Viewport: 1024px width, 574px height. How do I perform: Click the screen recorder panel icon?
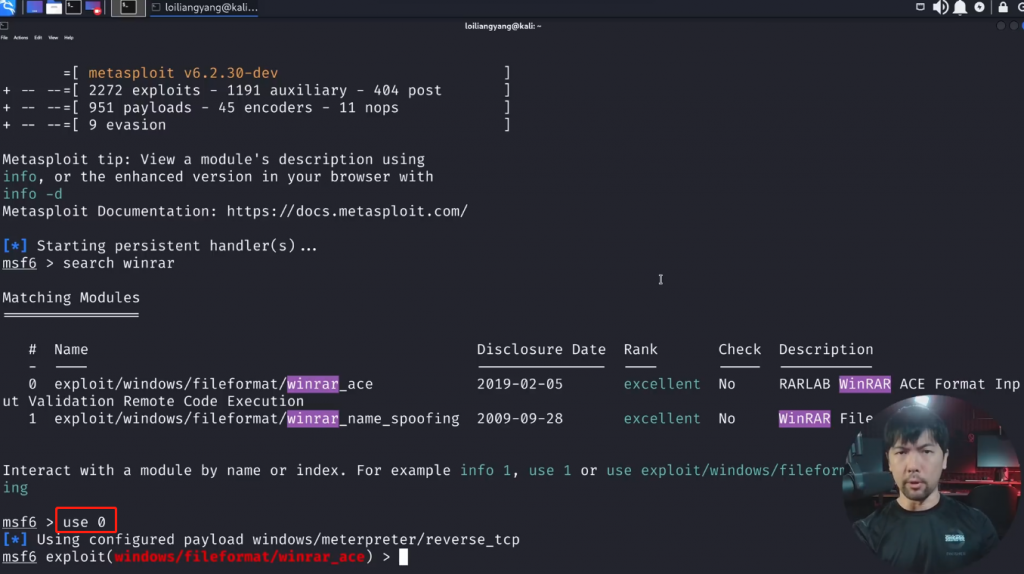pyautogui.click(x=94, y=8)
